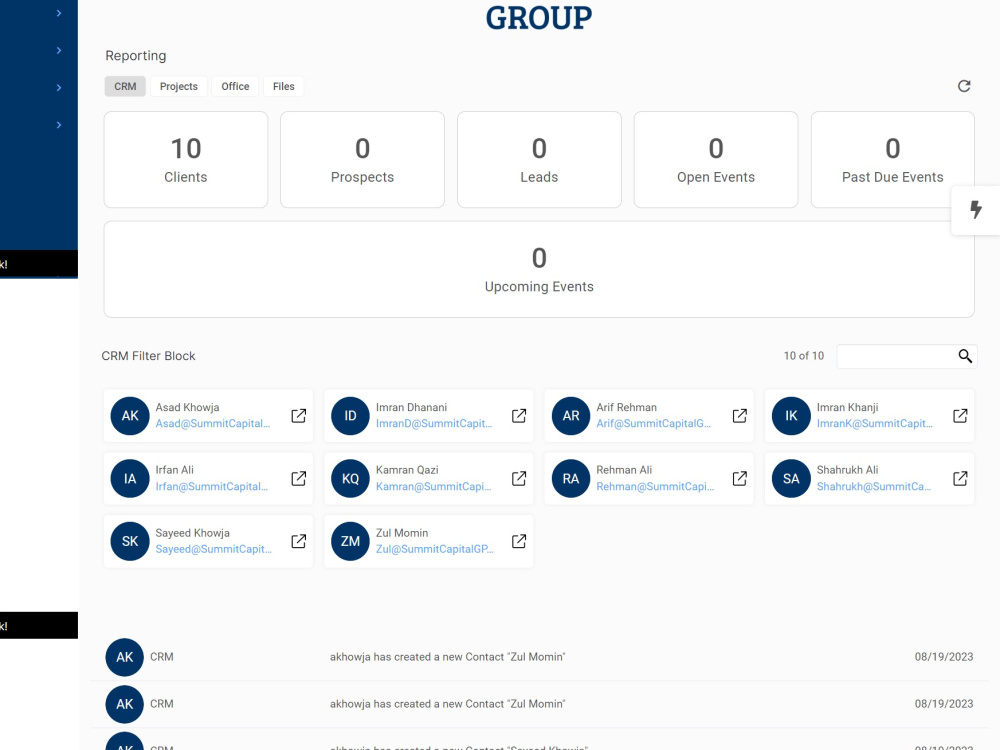Click Sayeed@SummitCapit email link

tap(214, 549)
